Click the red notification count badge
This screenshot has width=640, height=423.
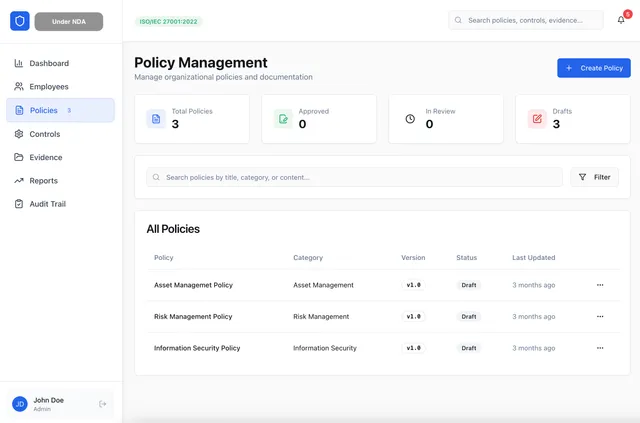point(628,14)
